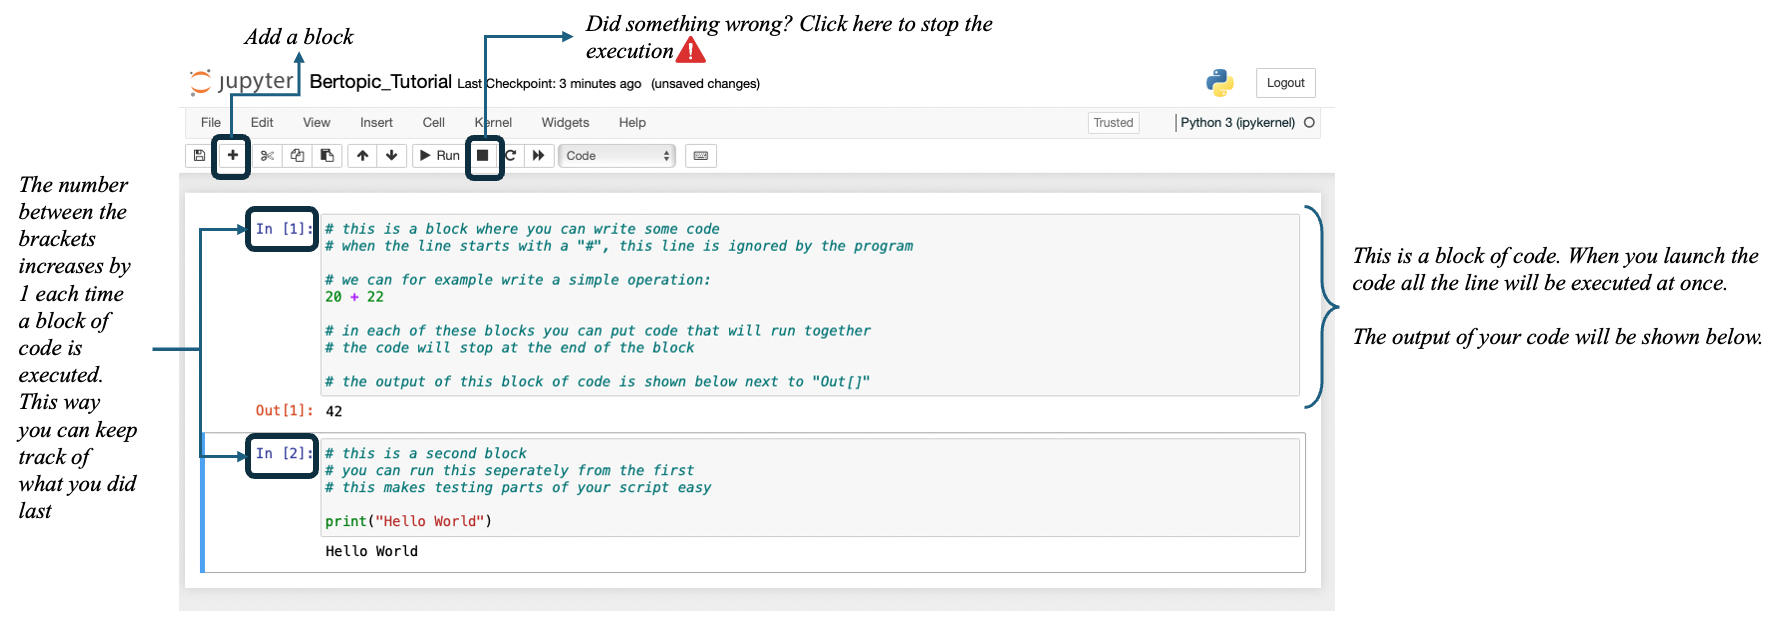Restart the kernel with the circular arrow icon
Viewport: 1786px width, 618px height.
point(511,156)
